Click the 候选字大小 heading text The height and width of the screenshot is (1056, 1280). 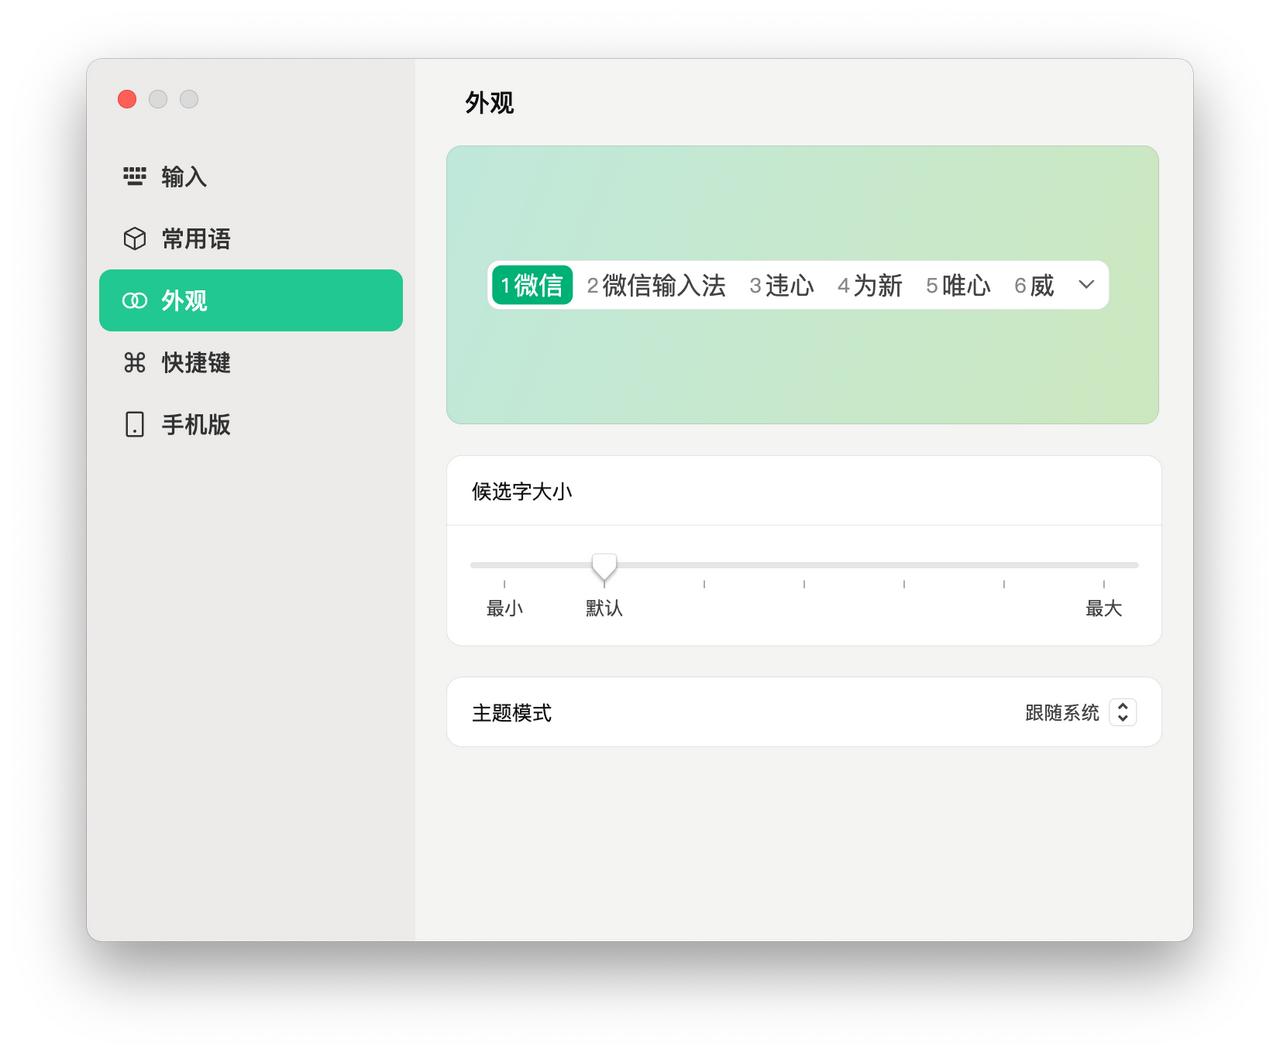(522, 492)
